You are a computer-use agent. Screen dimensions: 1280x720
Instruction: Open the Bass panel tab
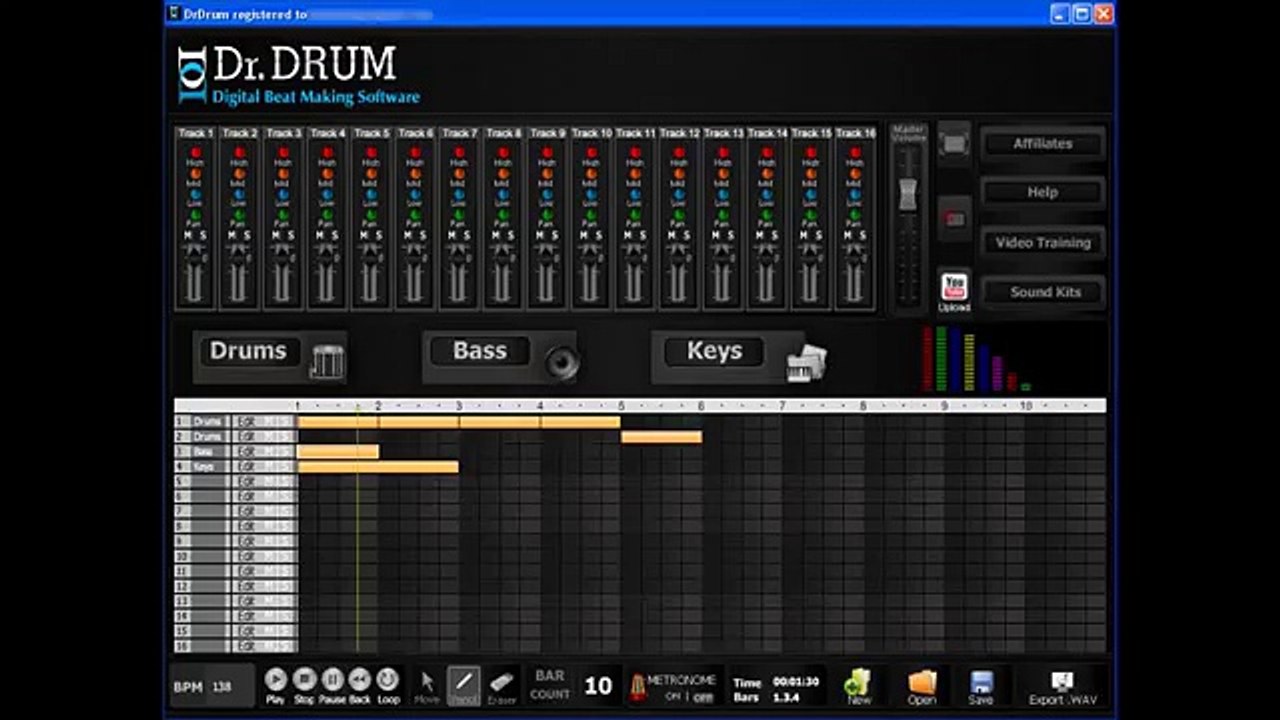[480, 351]
